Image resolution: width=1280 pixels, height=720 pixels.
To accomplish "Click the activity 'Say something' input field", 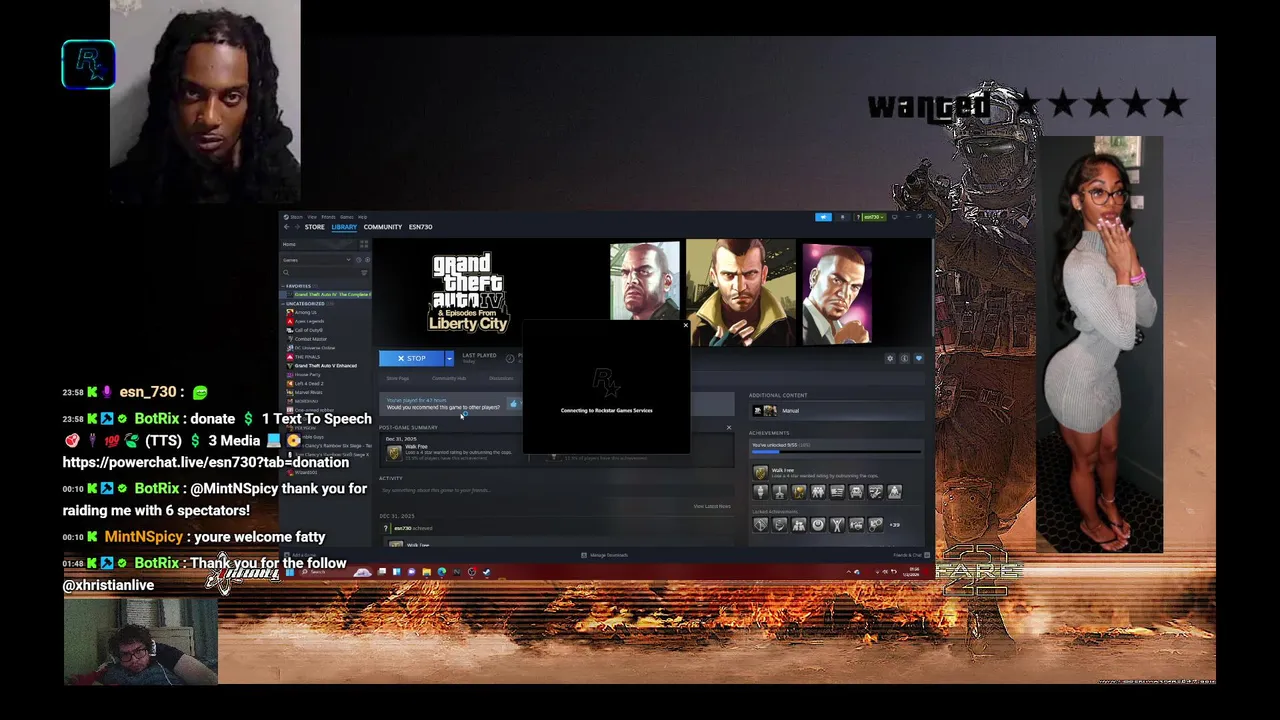I will click(x=557, y=490).
